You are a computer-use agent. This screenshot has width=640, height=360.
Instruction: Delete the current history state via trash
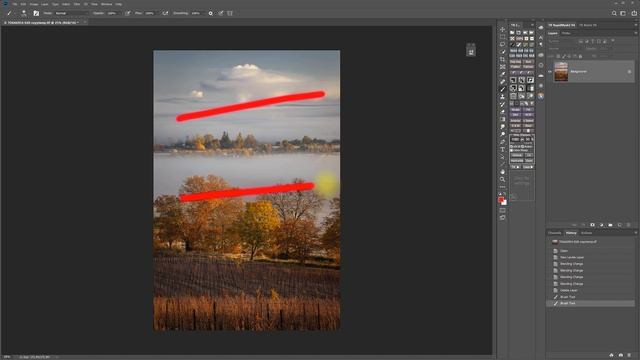(630, 356)
